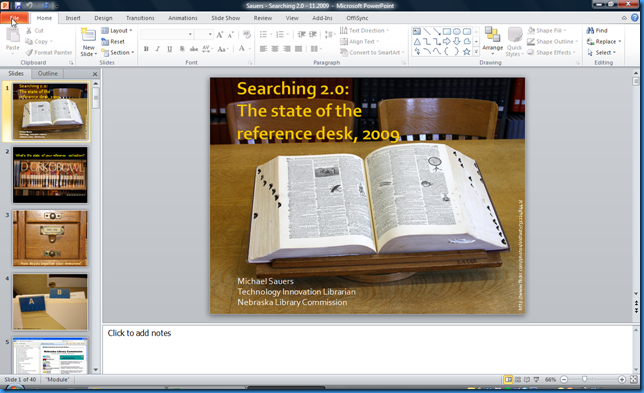Click Convert to SmartArt

click(x=373, y=53)
